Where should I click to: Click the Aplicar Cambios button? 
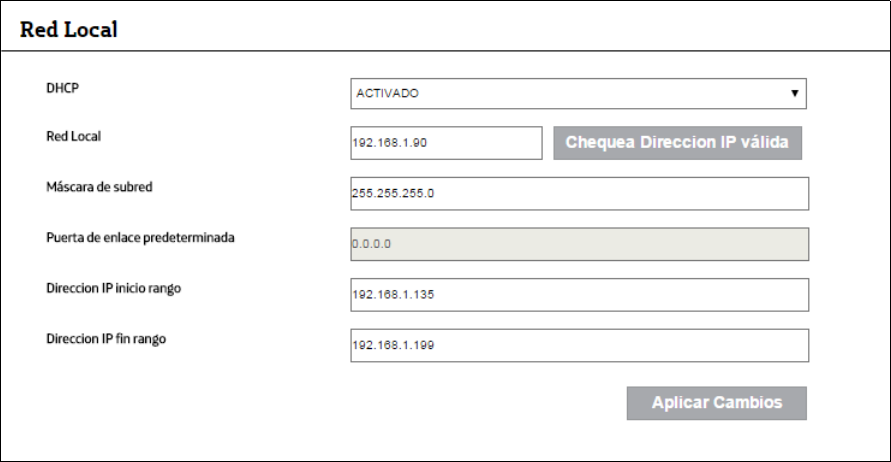point(716,403)
